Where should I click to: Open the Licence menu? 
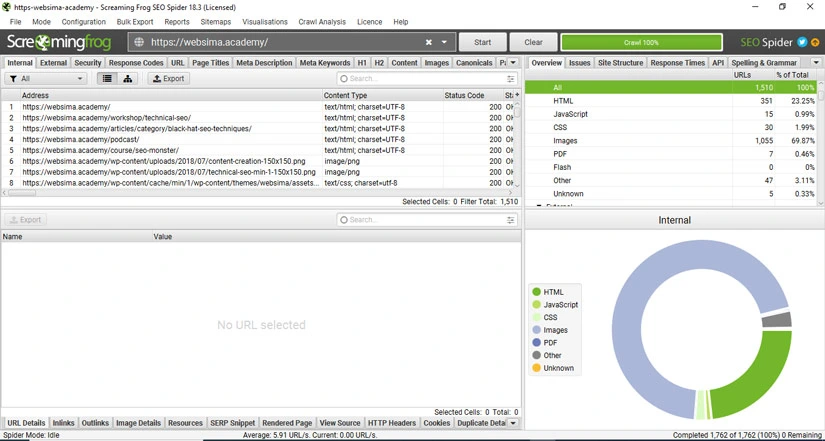(x=370, y=22)
